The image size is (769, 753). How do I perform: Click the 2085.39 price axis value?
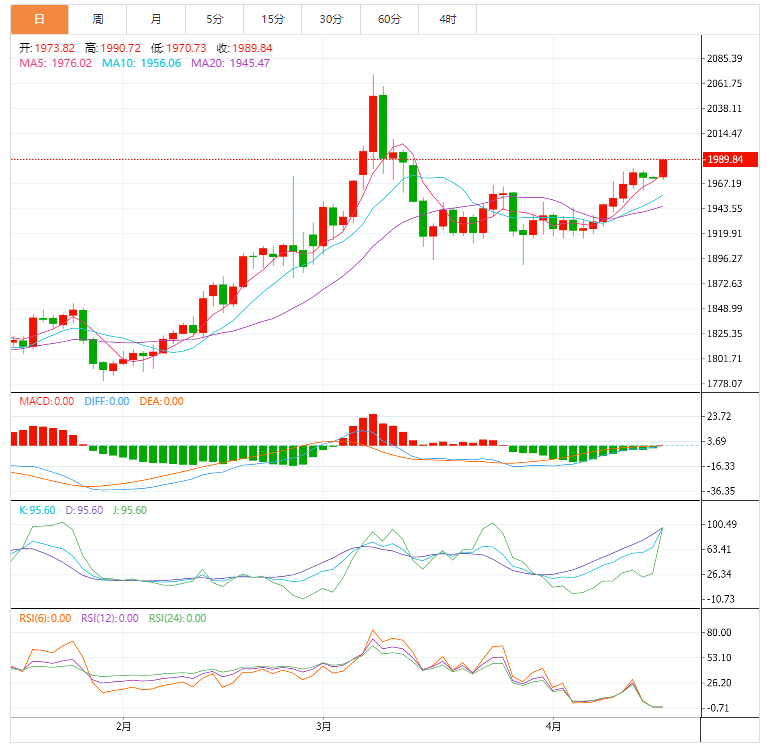724,58
